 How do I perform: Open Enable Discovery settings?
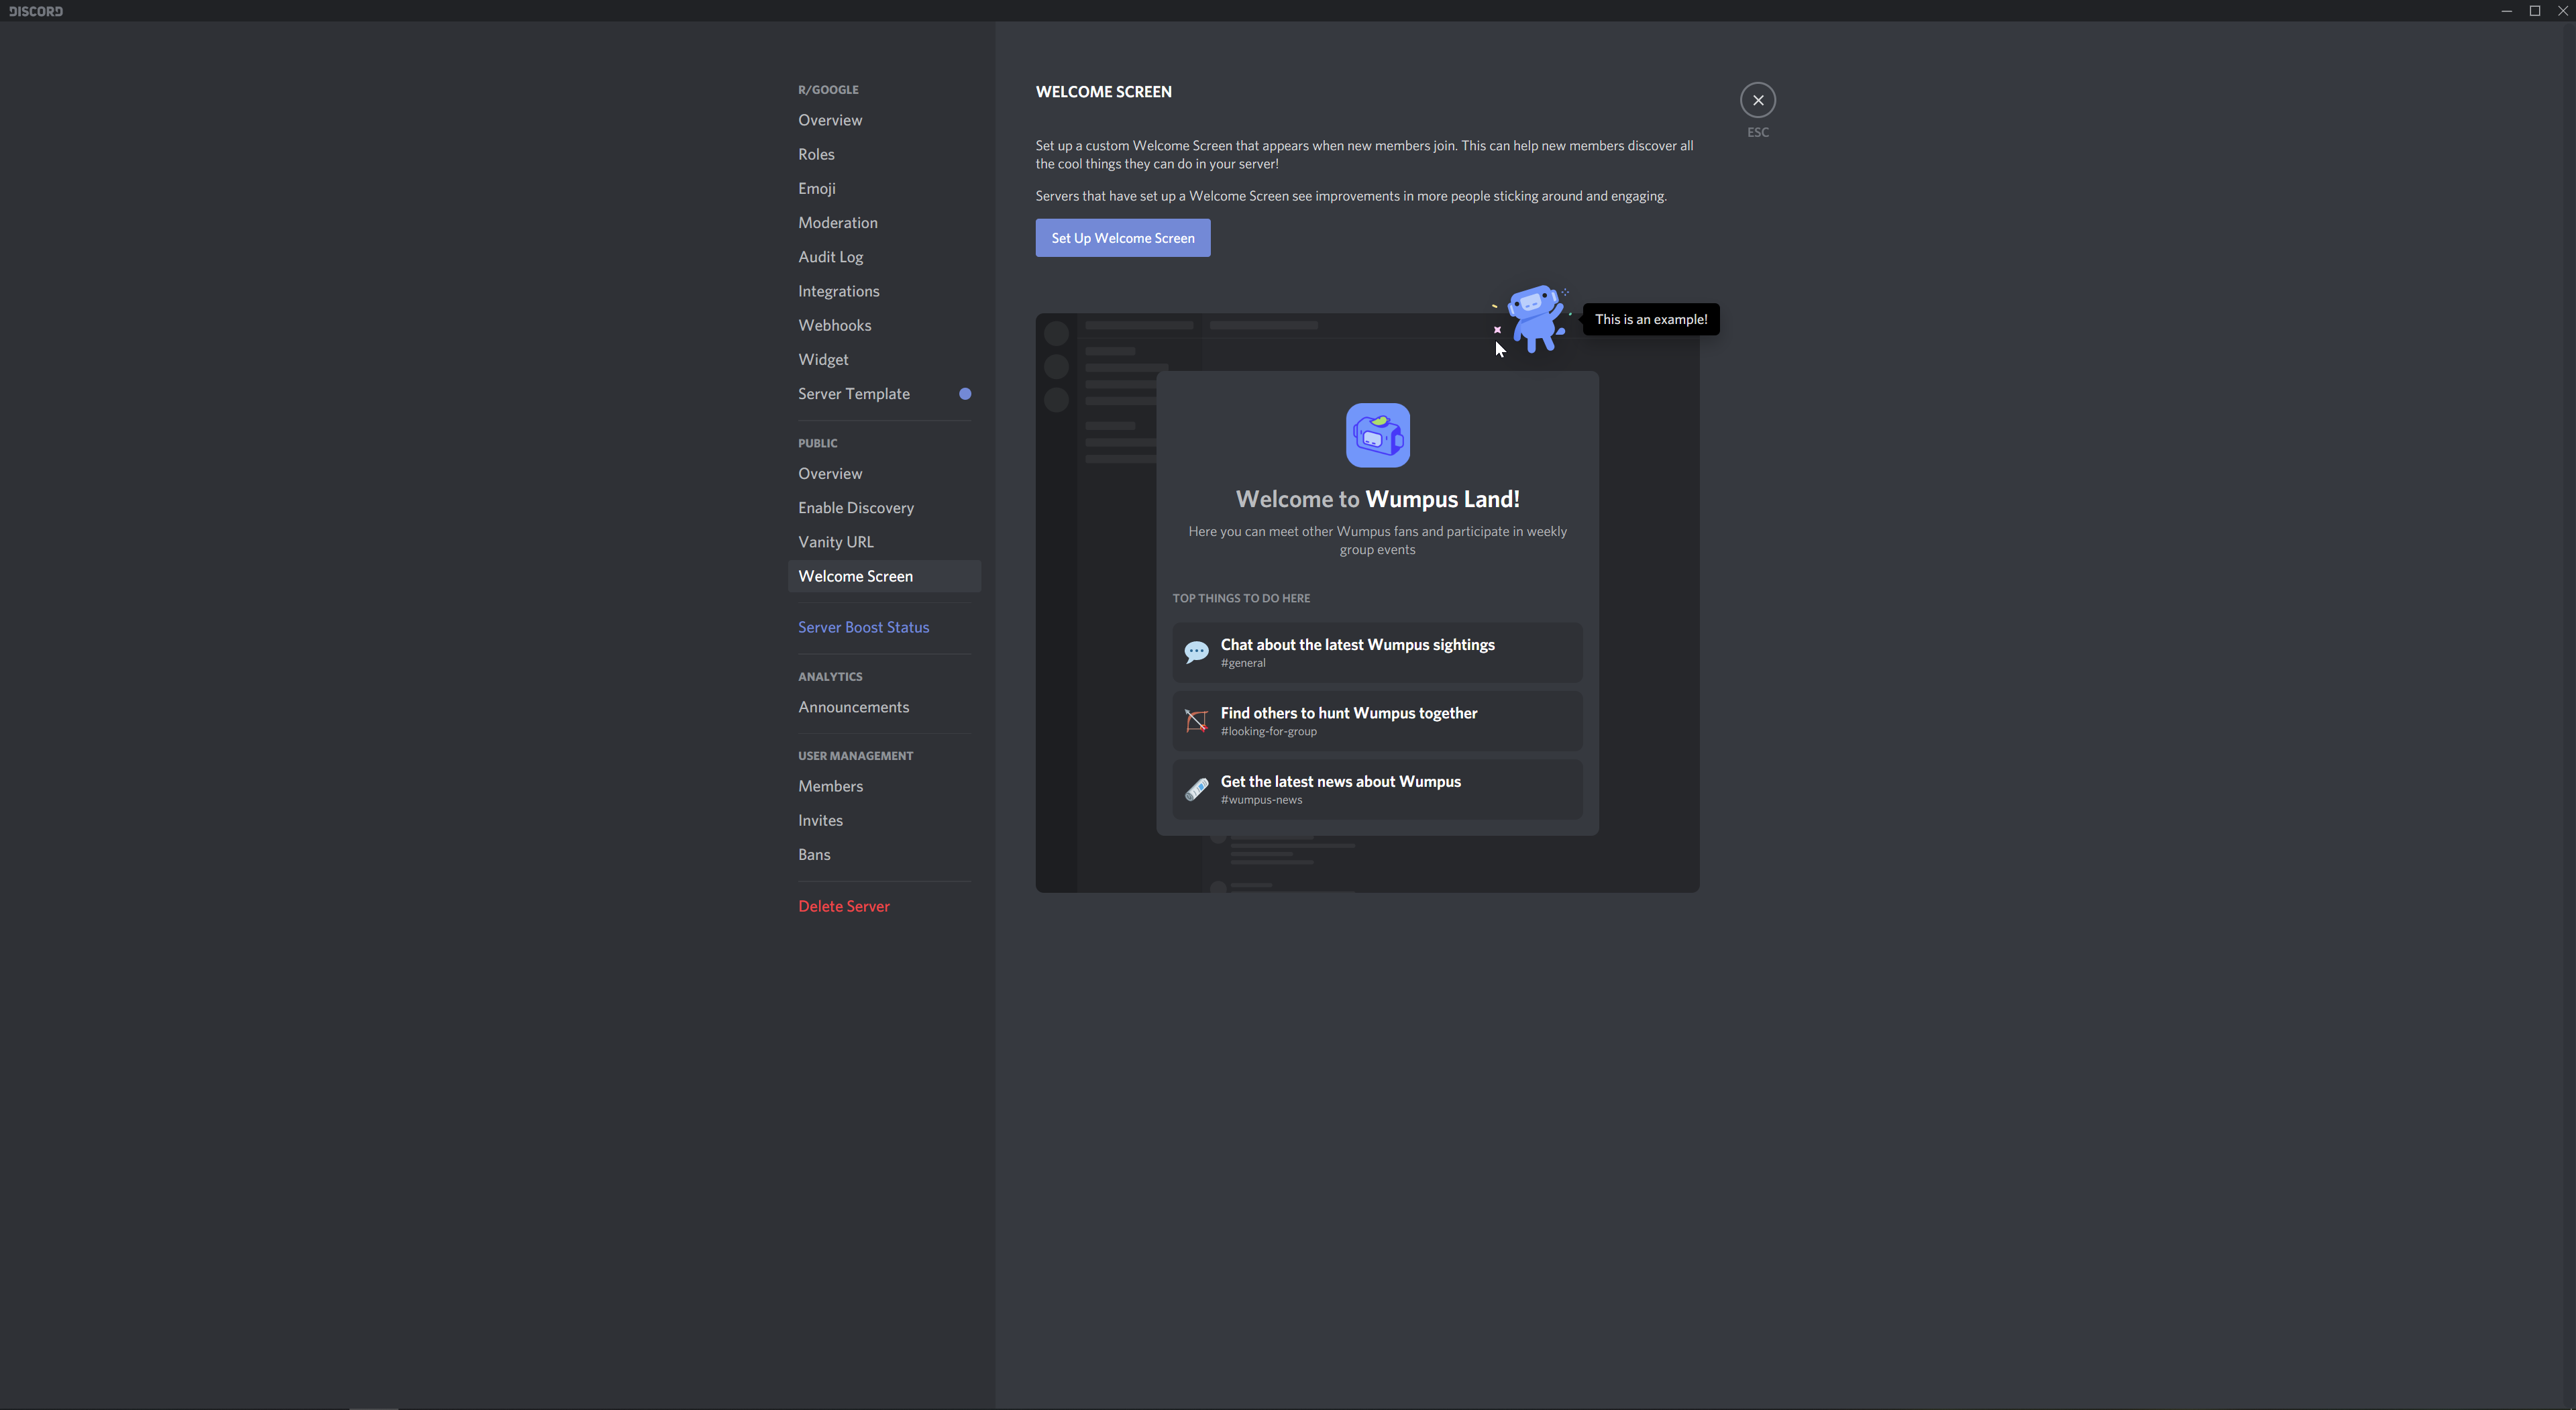click(855, 508)
